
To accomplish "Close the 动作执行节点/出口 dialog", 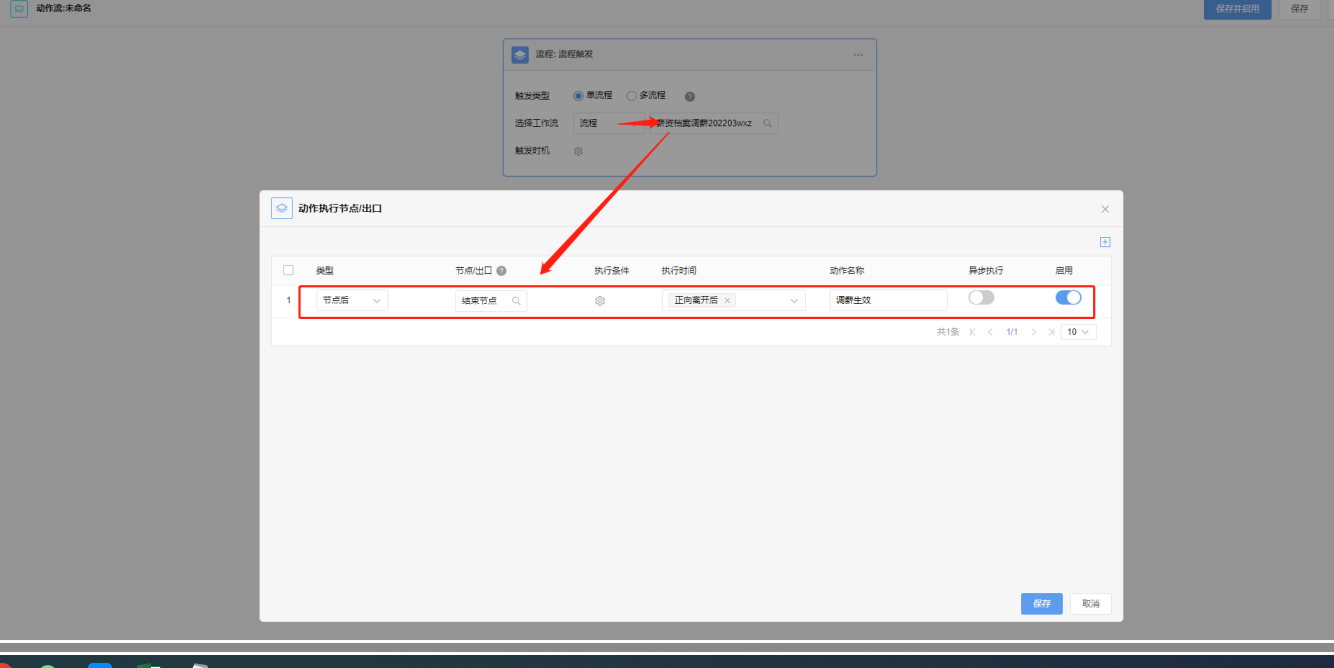I will [1105, 209].
